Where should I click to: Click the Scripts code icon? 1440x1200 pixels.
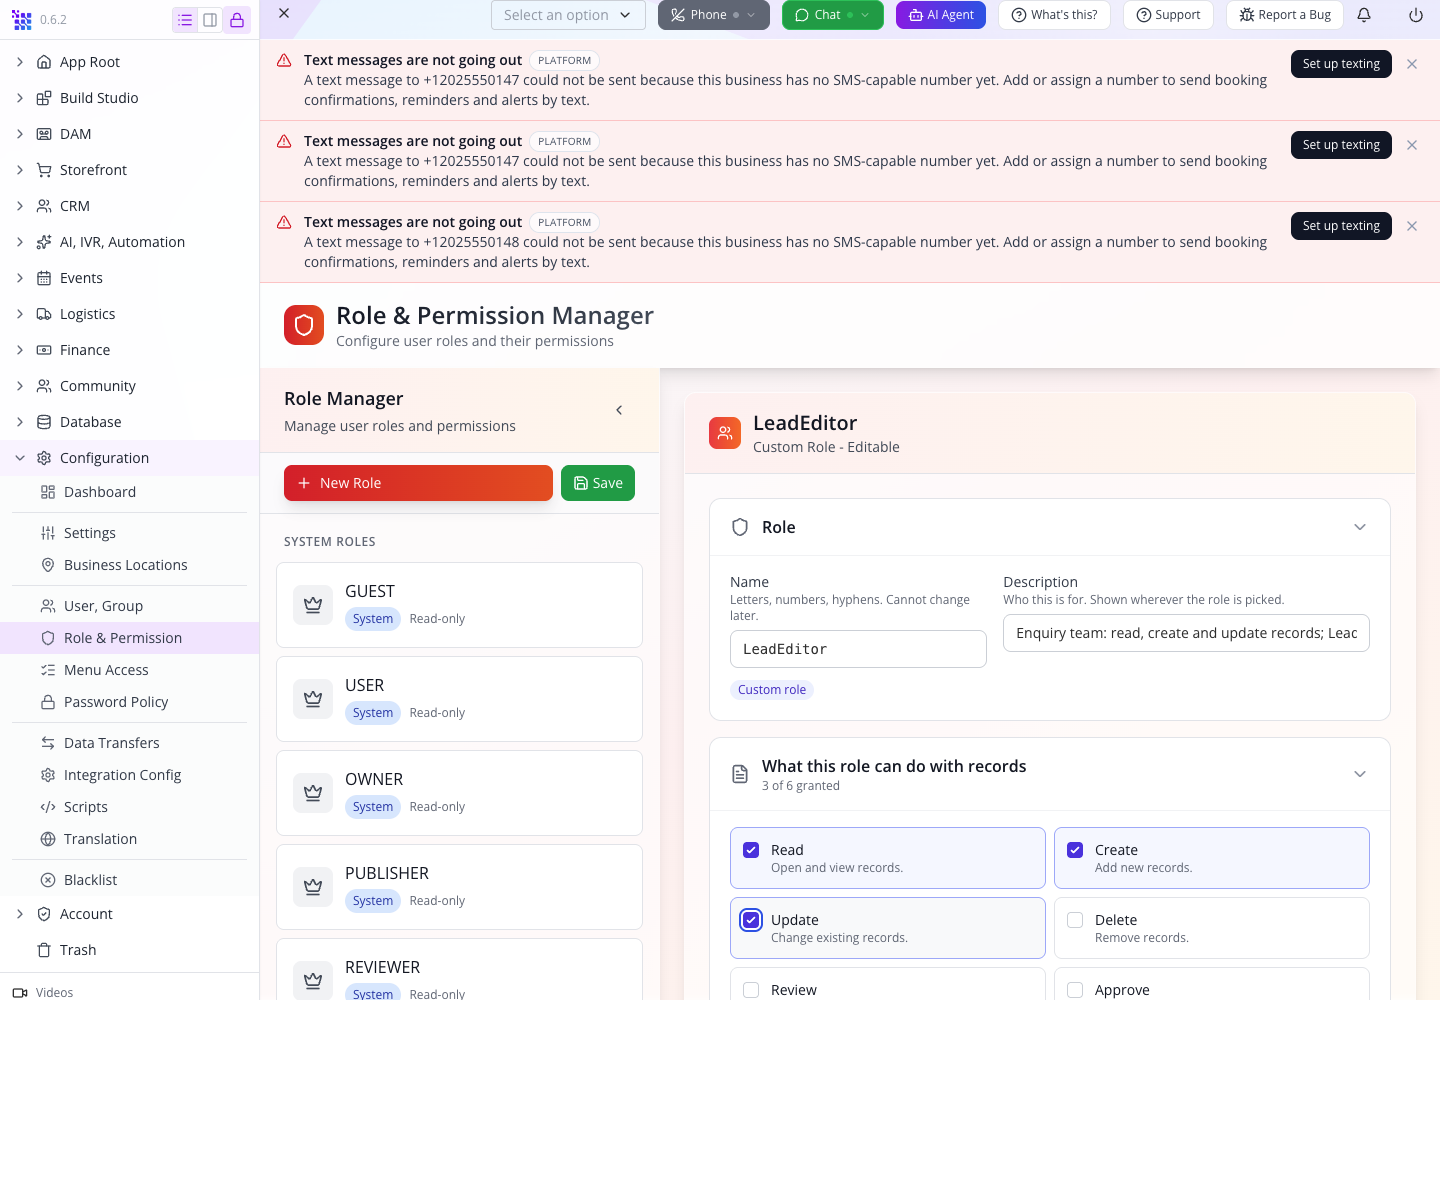tap(48, 807)
